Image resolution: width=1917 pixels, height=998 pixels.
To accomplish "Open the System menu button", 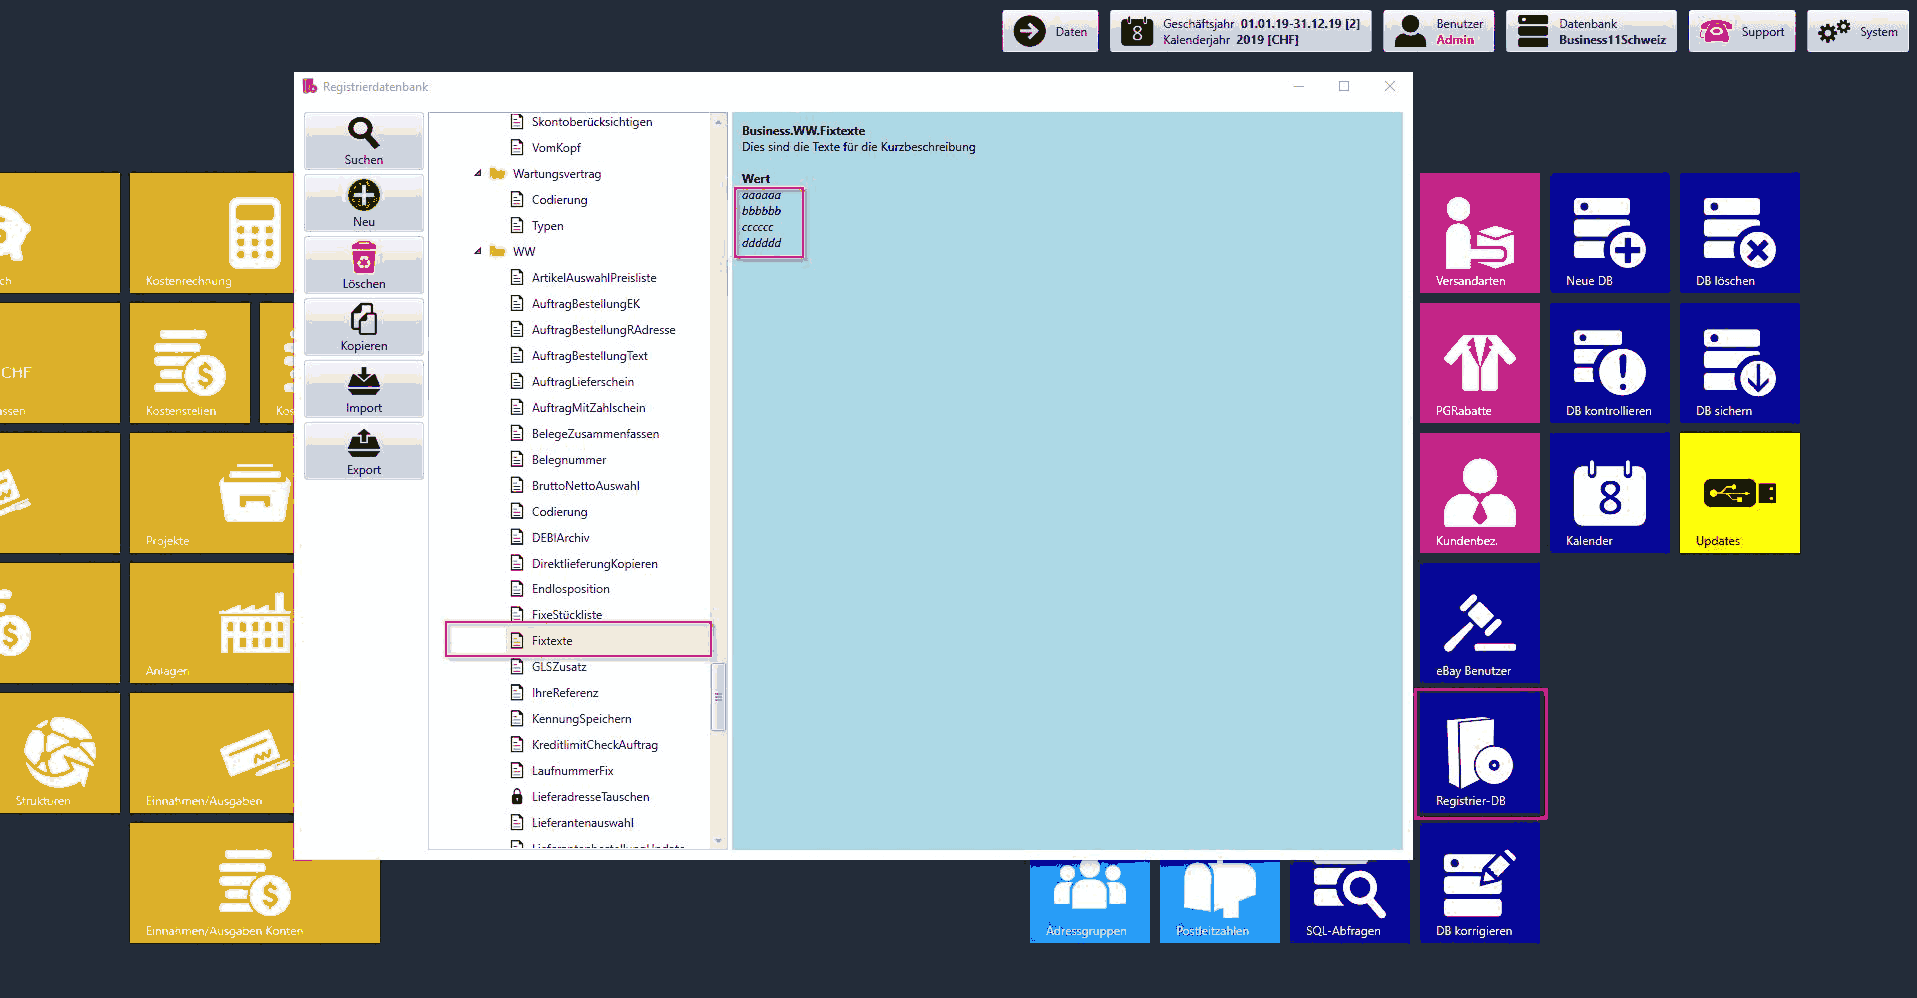I will (1857, 32).
